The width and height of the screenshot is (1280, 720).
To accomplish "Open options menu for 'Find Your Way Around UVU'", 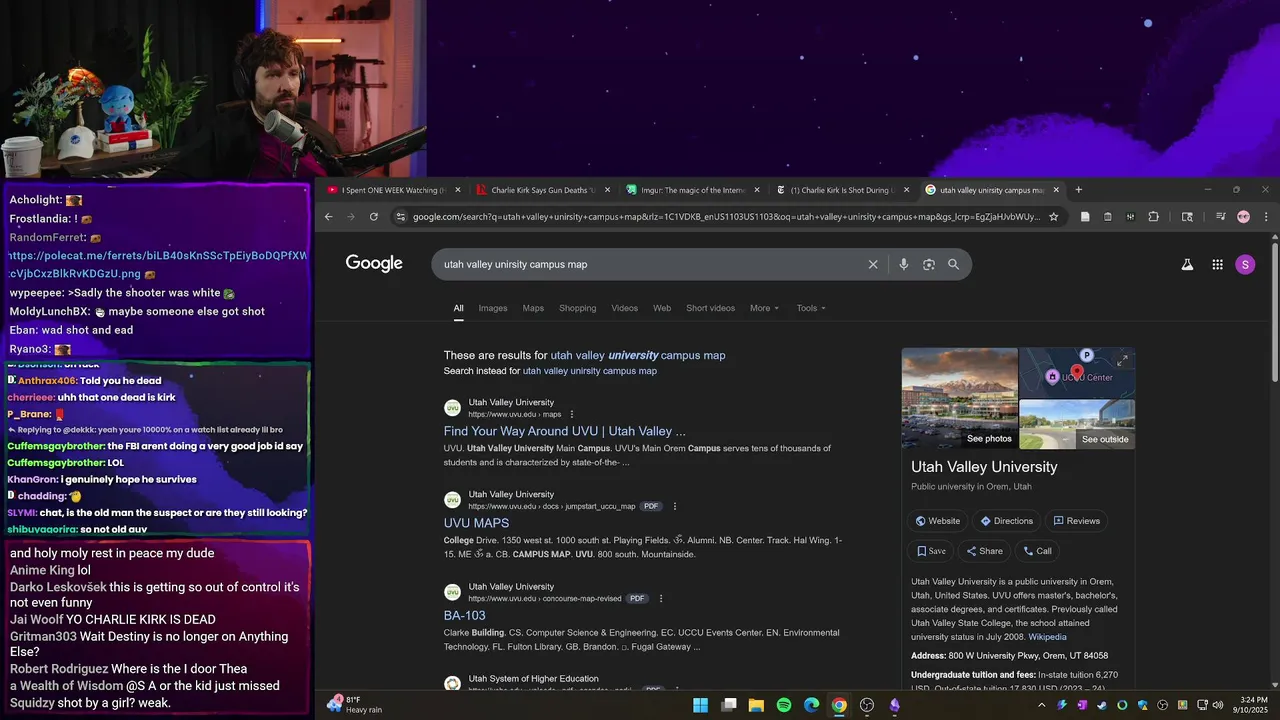I will [x=572, y=414].
